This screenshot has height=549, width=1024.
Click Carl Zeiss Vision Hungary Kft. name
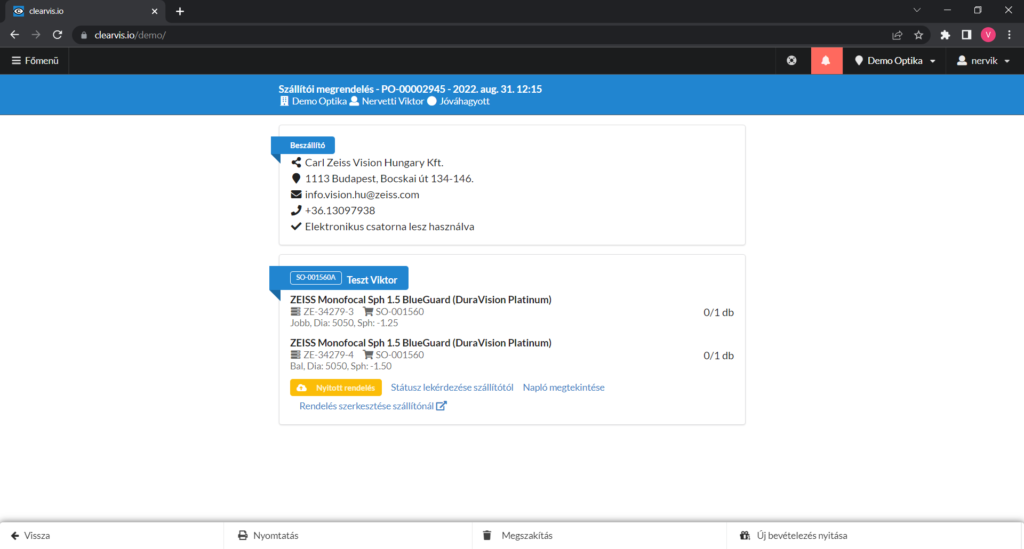(x=374, y=163)
